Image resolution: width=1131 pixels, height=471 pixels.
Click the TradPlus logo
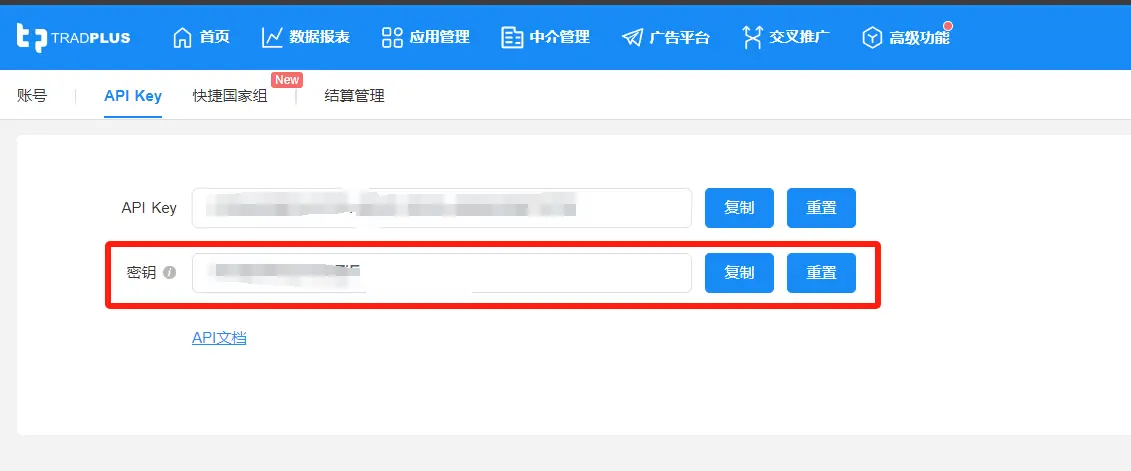click(x=74, y=37)
